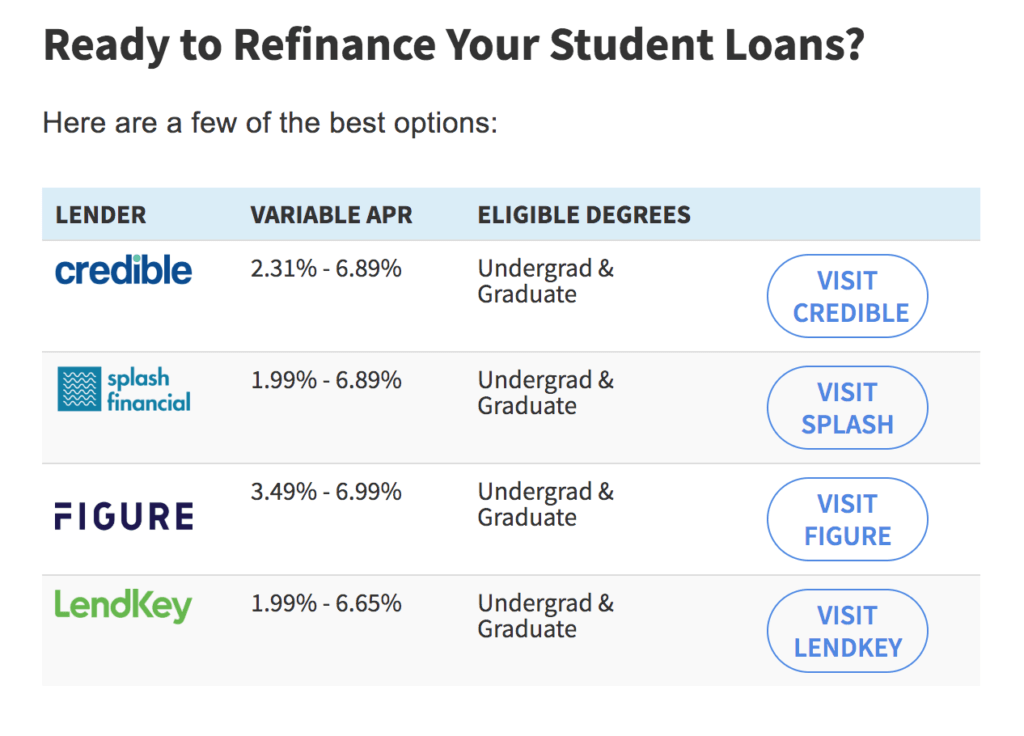This screenshot has width=1024, height=736.
Task: Click the 'splash financial' logo text
Action: [x=149, y=390]
